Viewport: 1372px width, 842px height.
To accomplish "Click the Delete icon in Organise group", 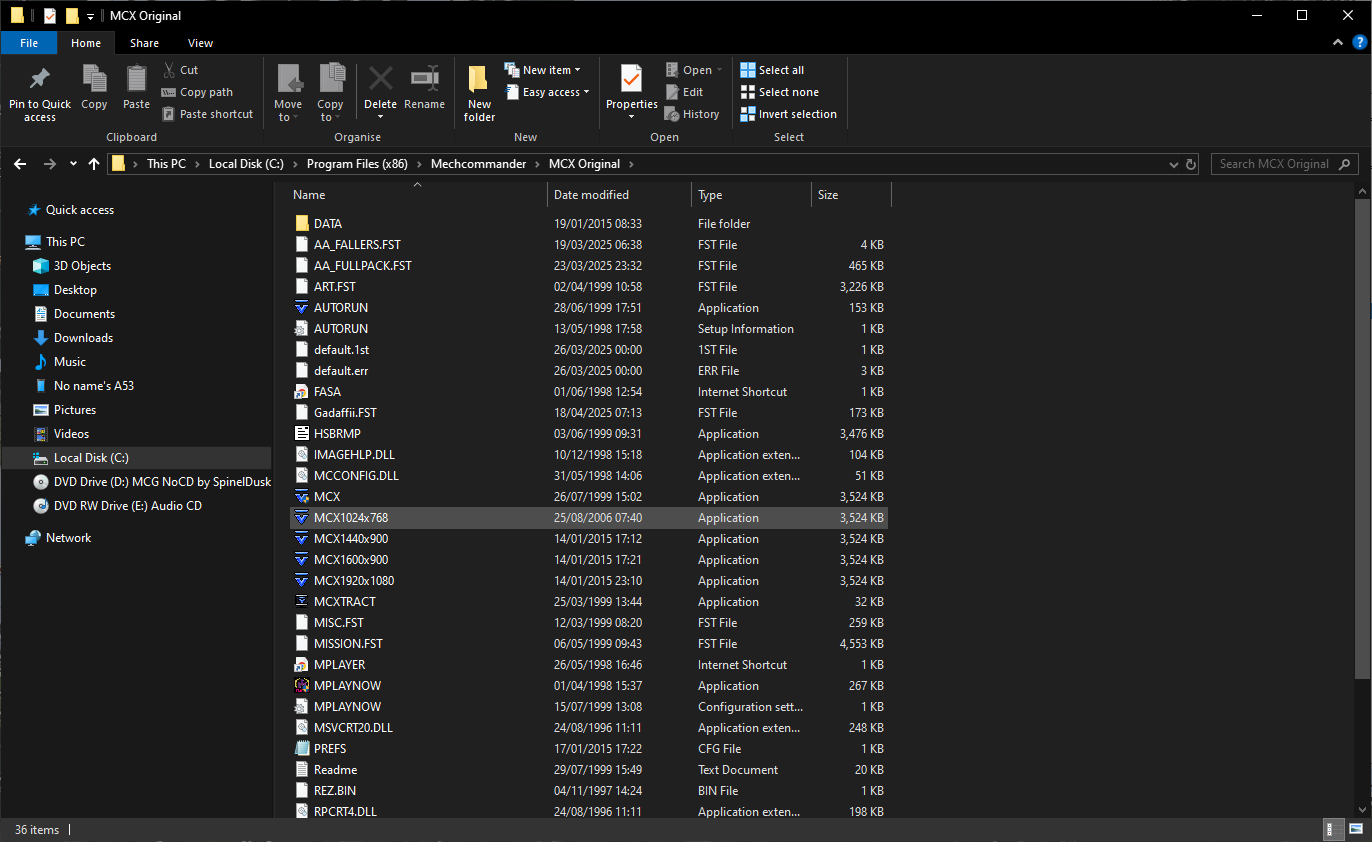I will click(x=380, y=80).
